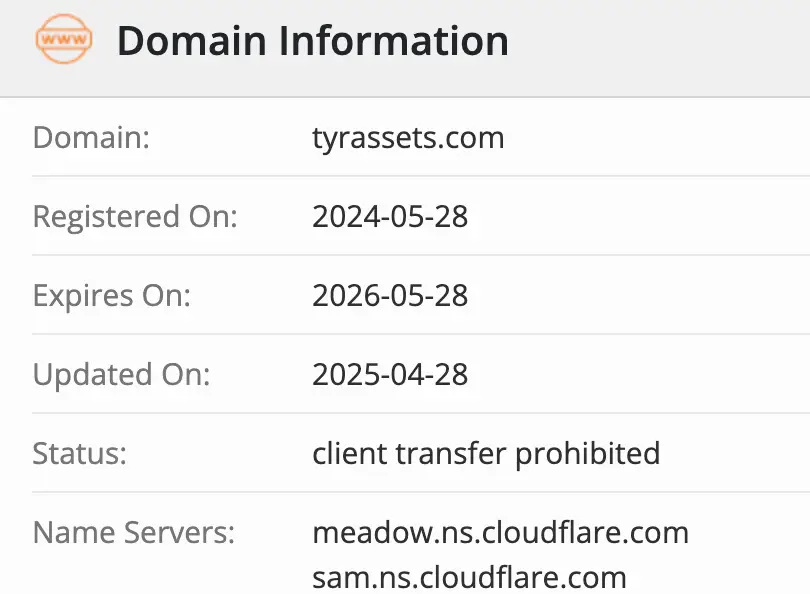
Task: Click the Name Servers: label
Action: [x=134, y=533]
